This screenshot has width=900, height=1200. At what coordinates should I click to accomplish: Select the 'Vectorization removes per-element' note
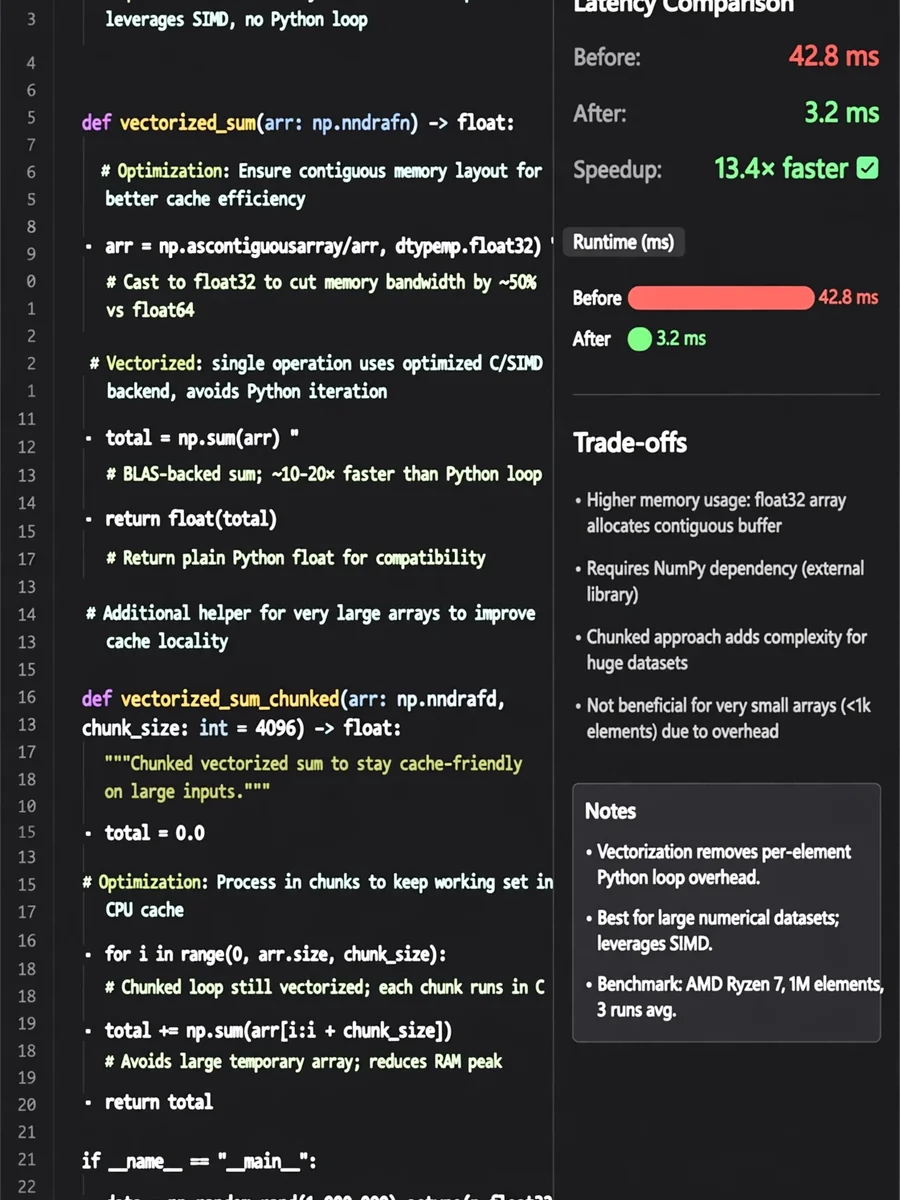tap(717, 864)
